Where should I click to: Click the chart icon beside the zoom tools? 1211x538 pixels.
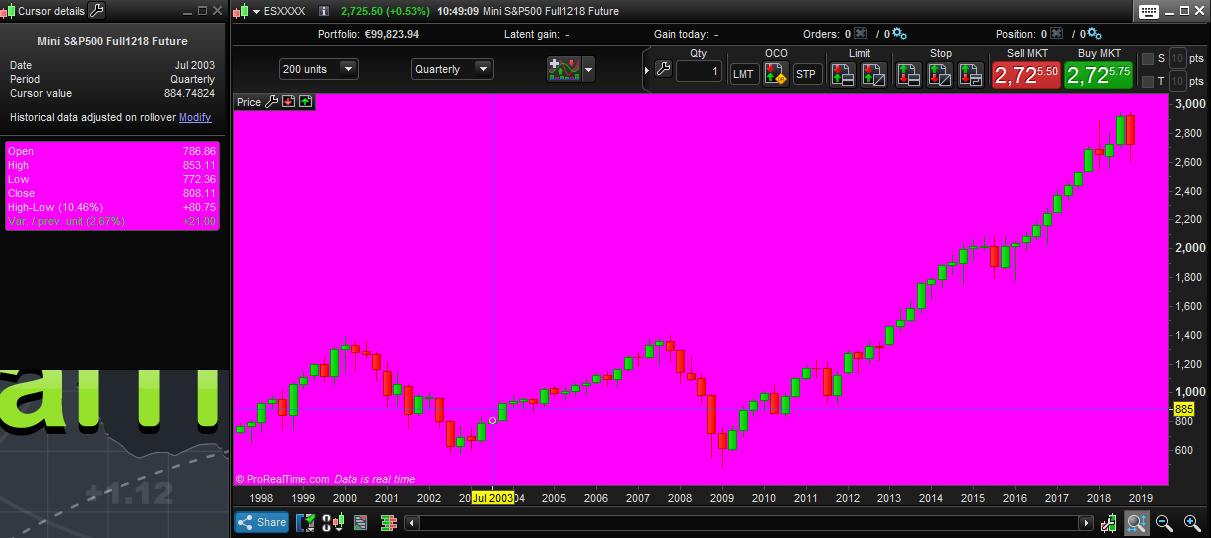[1108, 522]
